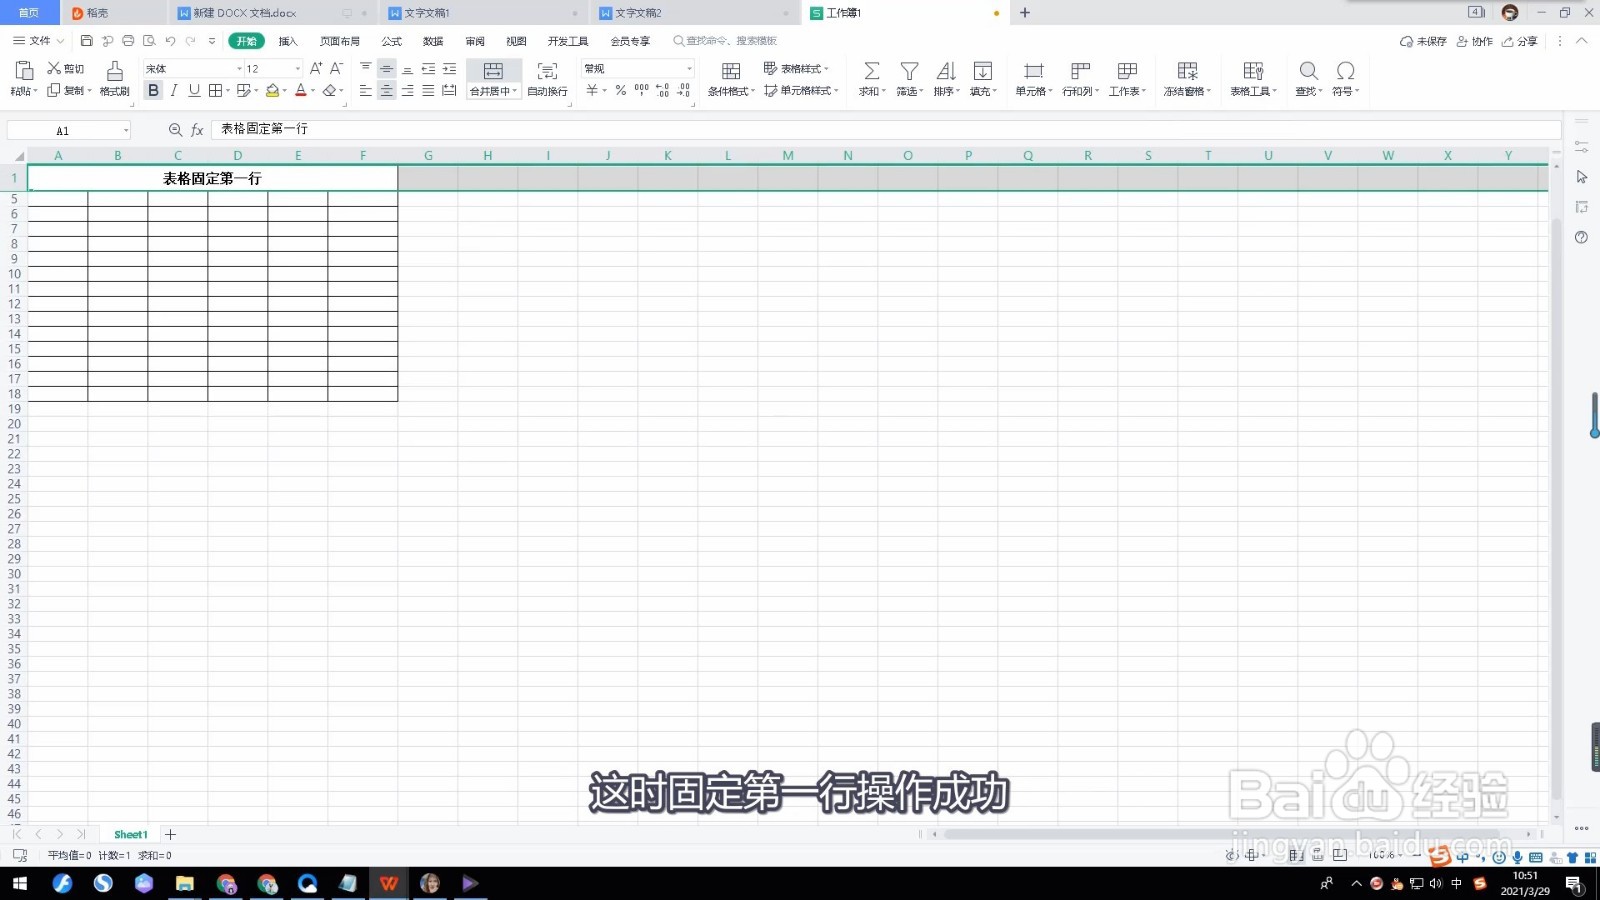Viewport: 1600px width, 900px height.
Task: Switch to the 公式 ribbon tab
Action: tap(392, 41)
